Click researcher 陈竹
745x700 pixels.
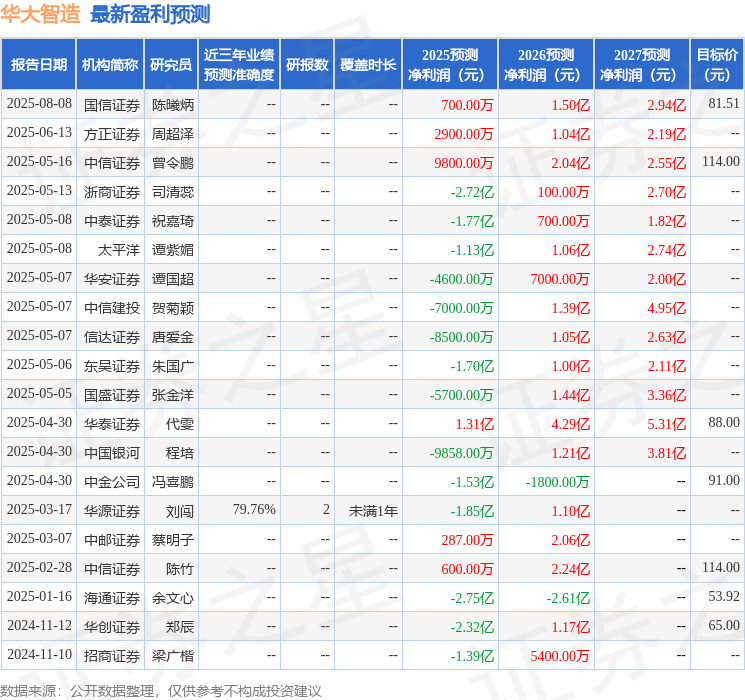tap(180, 569)
